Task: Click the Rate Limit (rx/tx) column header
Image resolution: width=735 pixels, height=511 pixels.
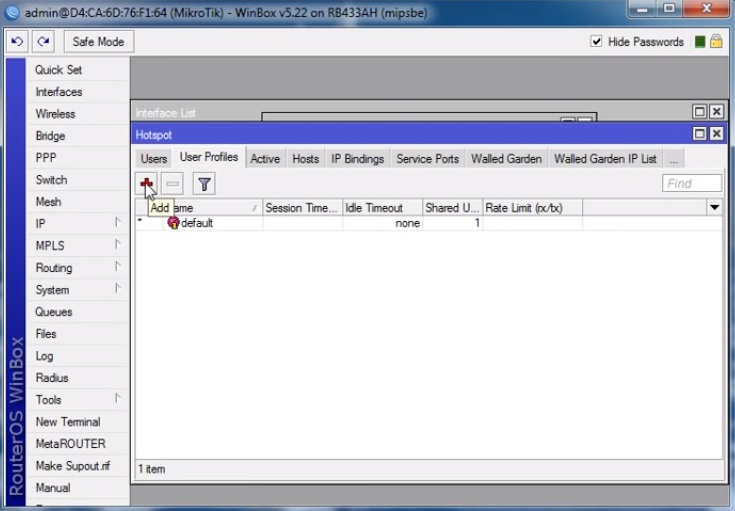Action: point(532,208)
